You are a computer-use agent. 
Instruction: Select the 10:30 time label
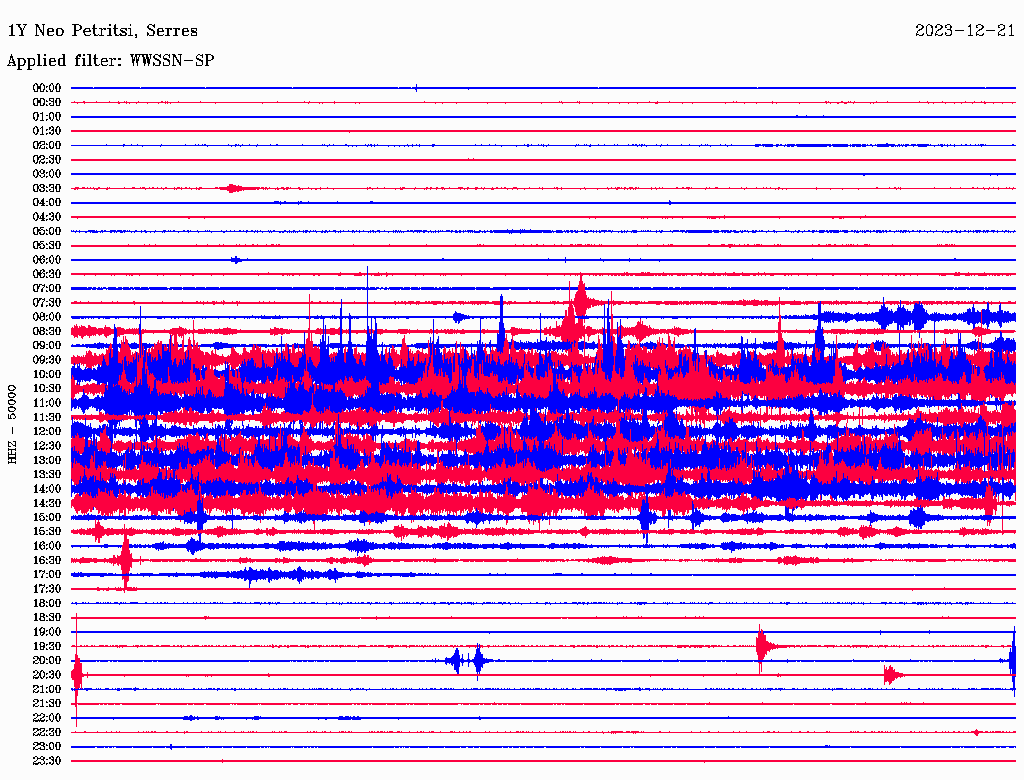(x=47, y=389)
